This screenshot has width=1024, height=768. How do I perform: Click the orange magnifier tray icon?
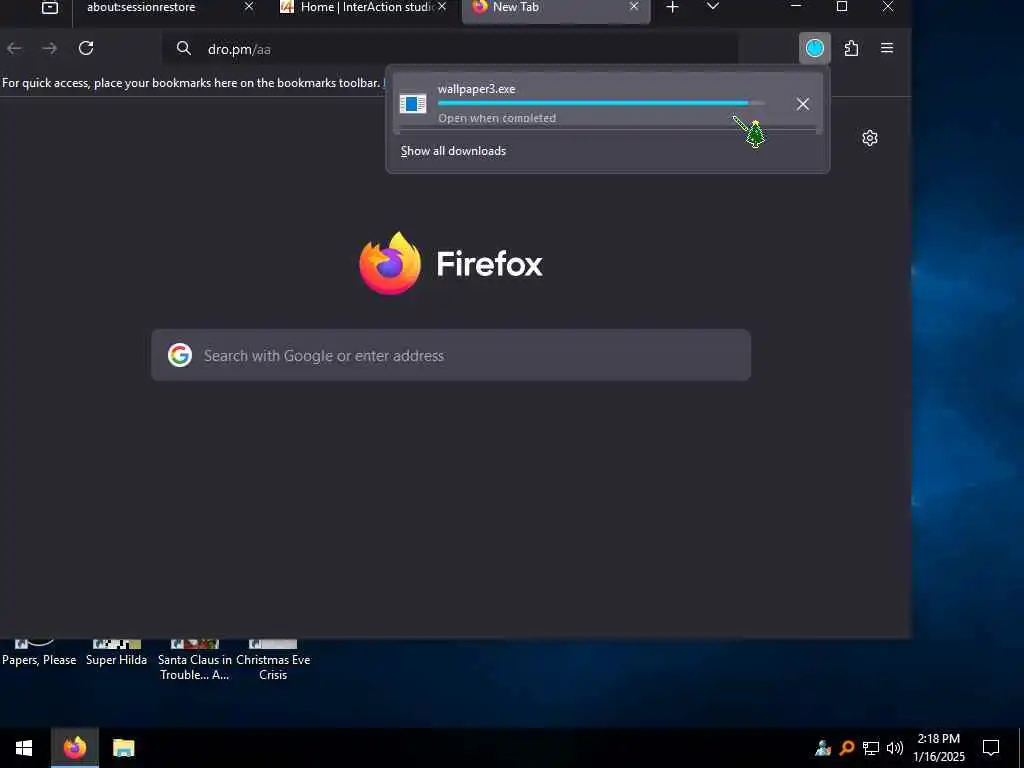pos(847,748)
